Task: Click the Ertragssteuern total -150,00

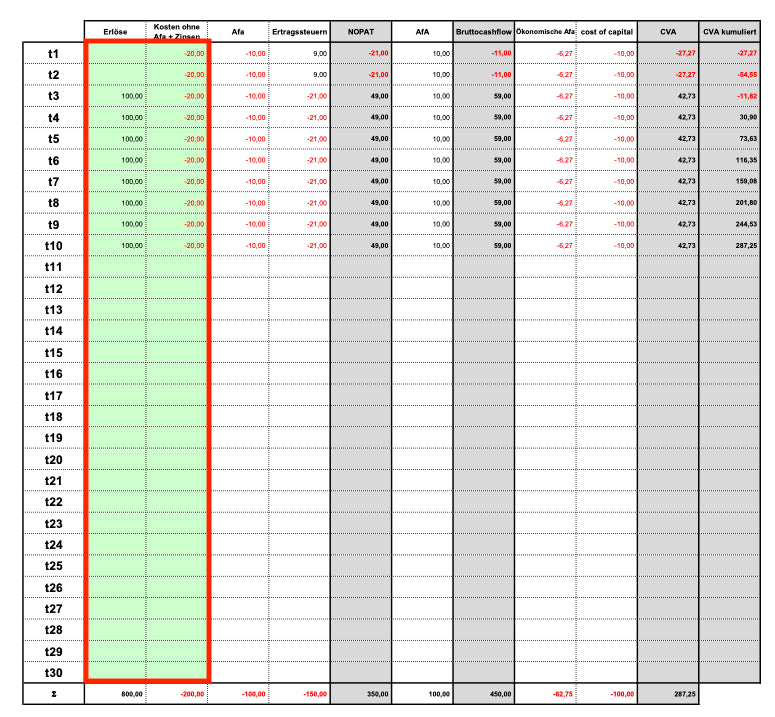Action: point(315,694)
